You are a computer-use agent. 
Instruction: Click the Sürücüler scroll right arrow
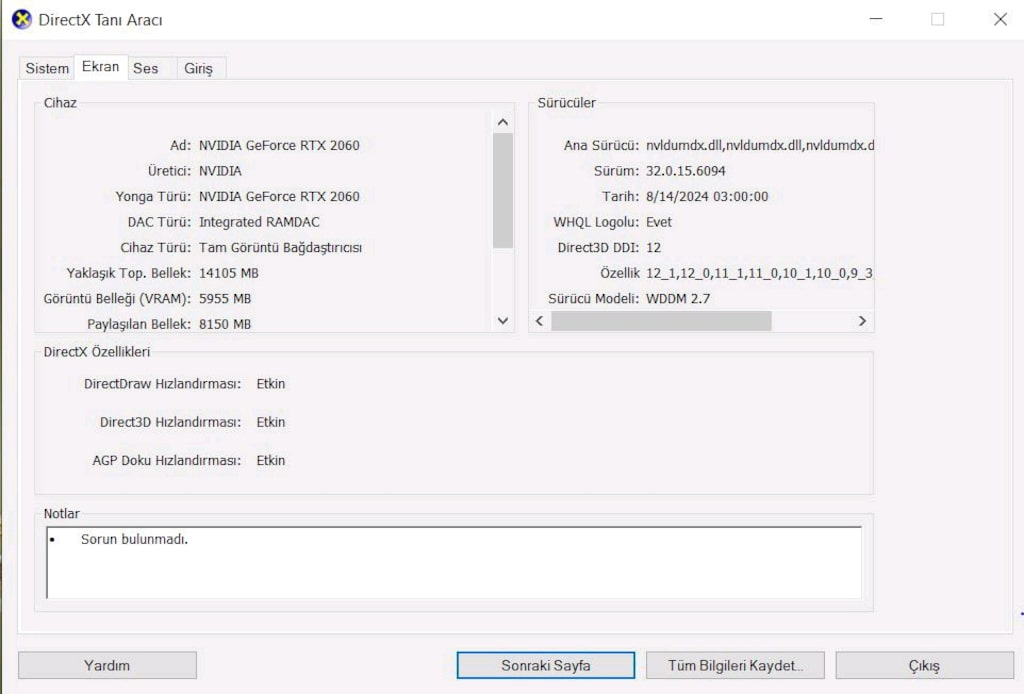[x=862, y=321]
